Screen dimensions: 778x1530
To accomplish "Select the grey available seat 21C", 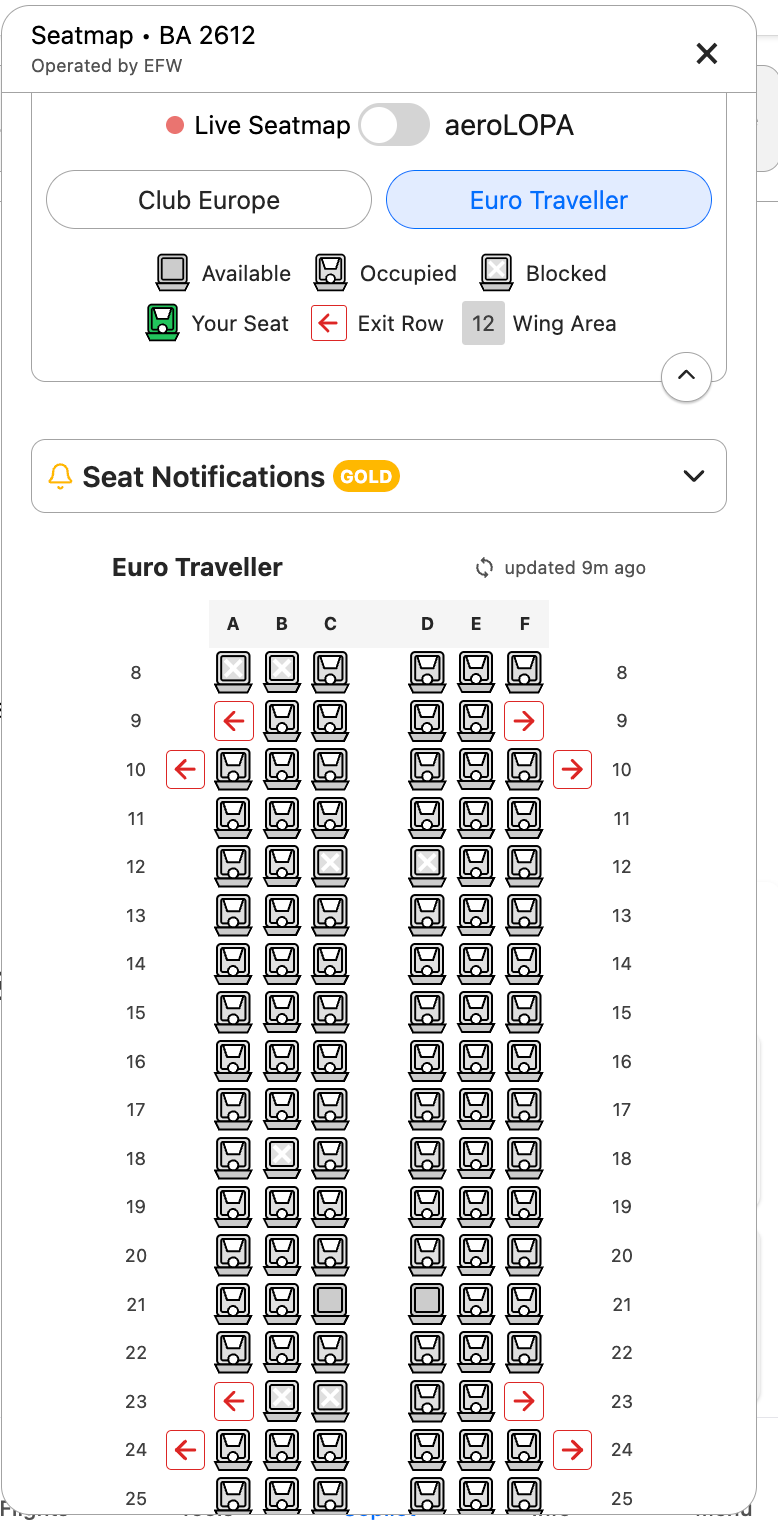I will pyautogui.click(x=330, y=1303).
